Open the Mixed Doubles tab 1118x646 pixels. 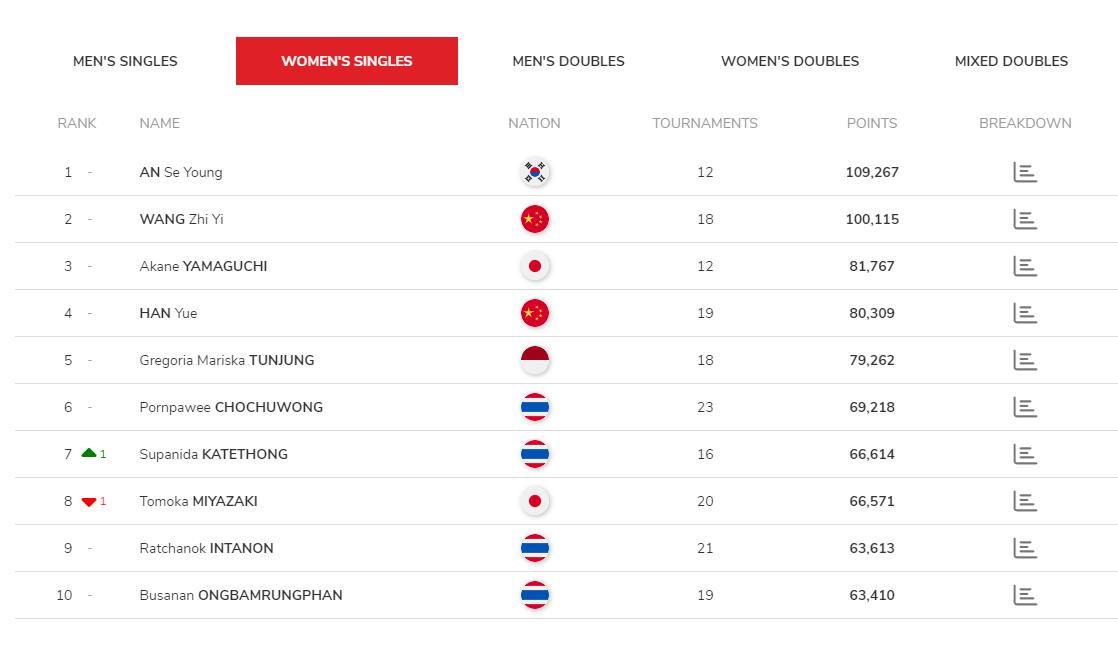[1011, 61]
